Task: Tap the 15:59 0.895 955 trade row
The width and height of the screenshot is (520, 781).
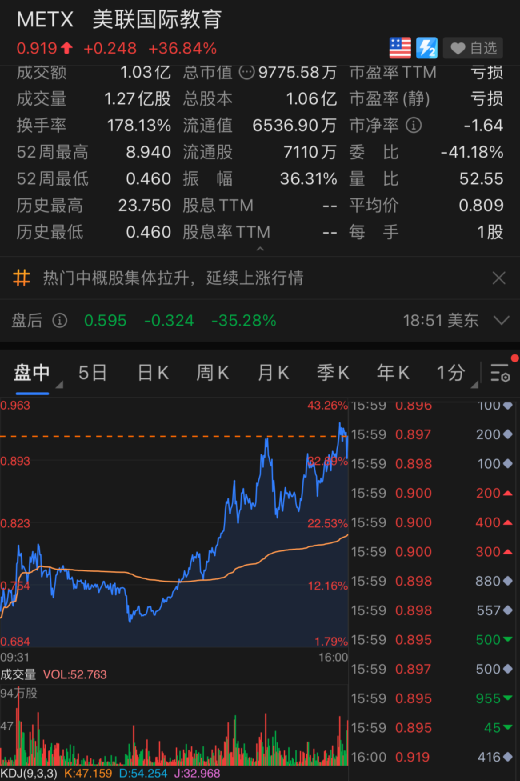Action: point(432,698)
